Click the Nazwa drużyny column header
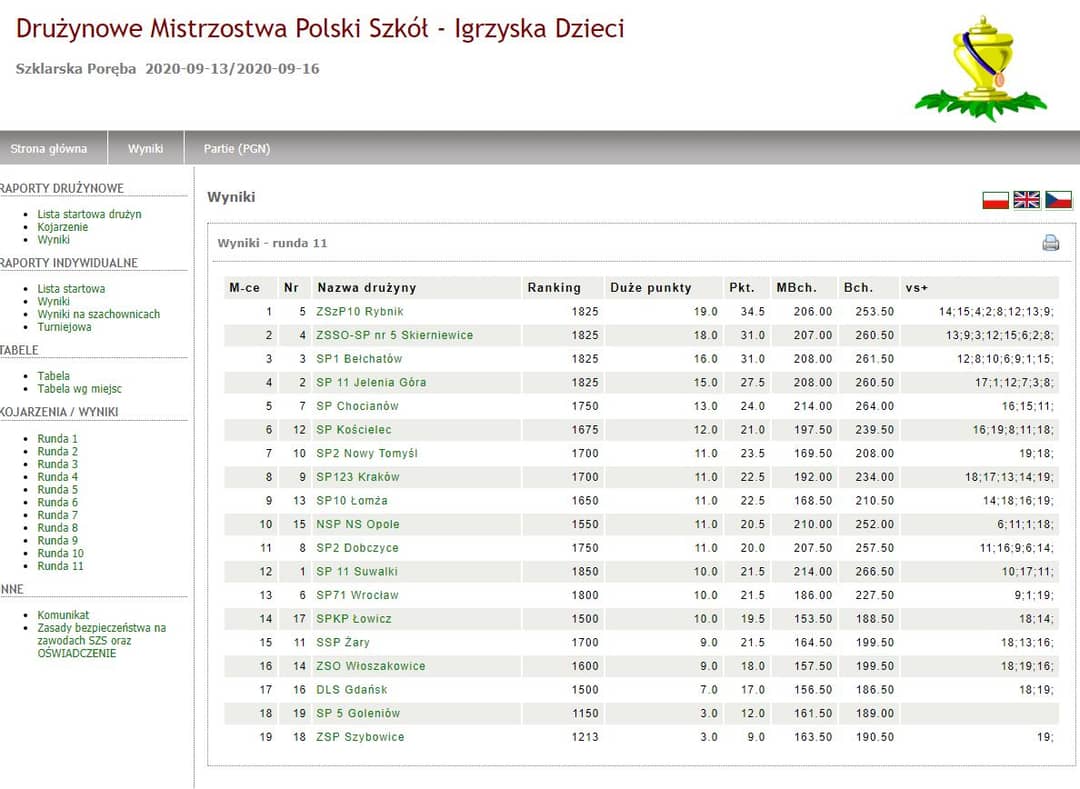1080x789 pixels. (x=366, y=288)
